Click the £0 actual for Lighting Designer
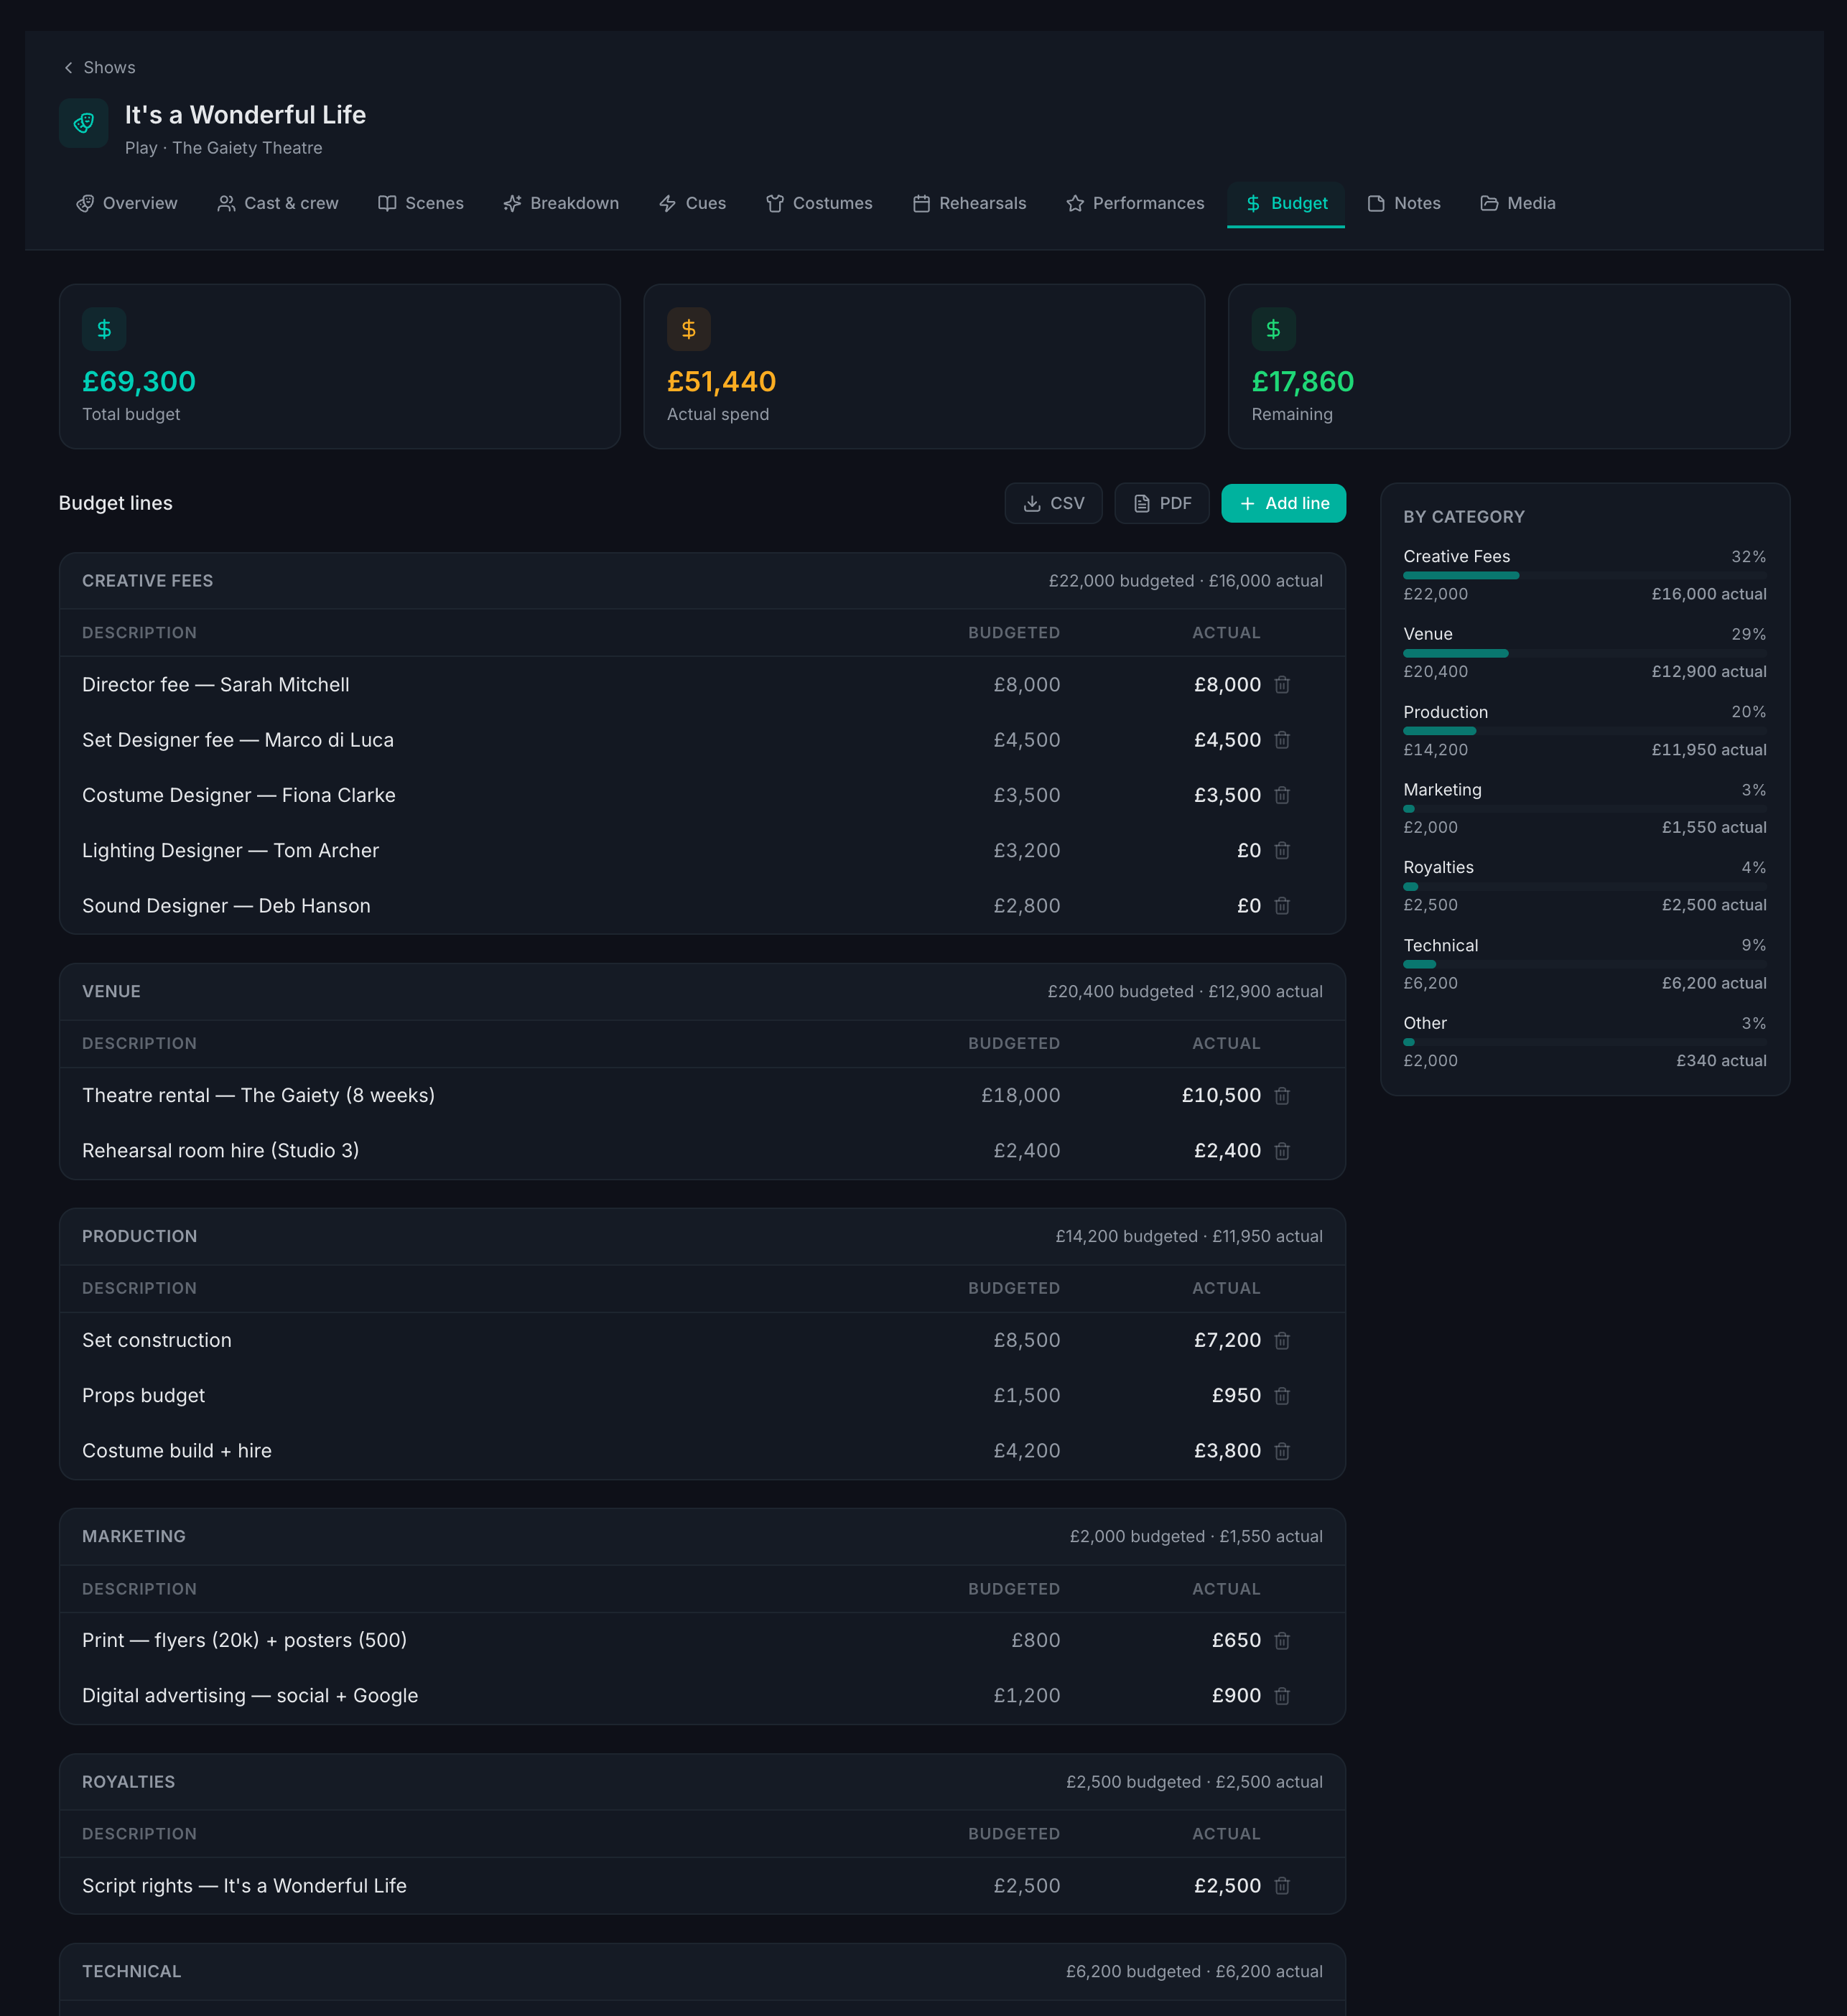Viewport: 1847px width, 2016px height. [1249, 850]
